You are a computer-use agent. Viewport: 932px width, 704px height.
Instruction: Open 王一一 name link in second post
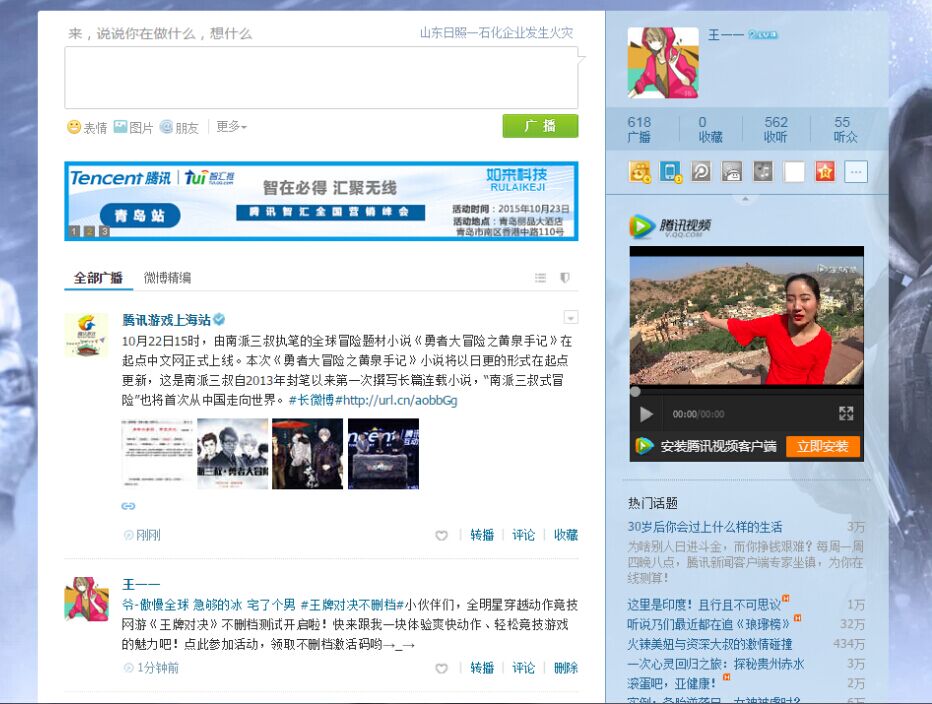point(141,584)
